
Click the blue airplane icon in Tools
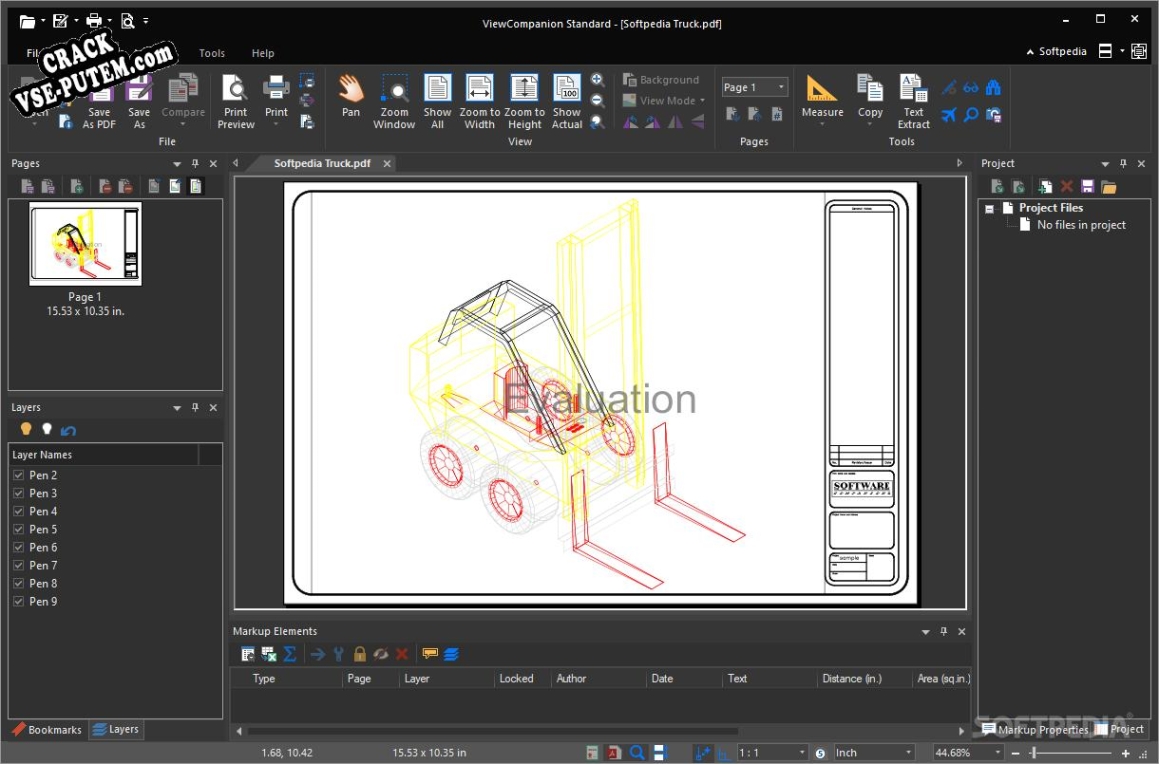point(949,115)
